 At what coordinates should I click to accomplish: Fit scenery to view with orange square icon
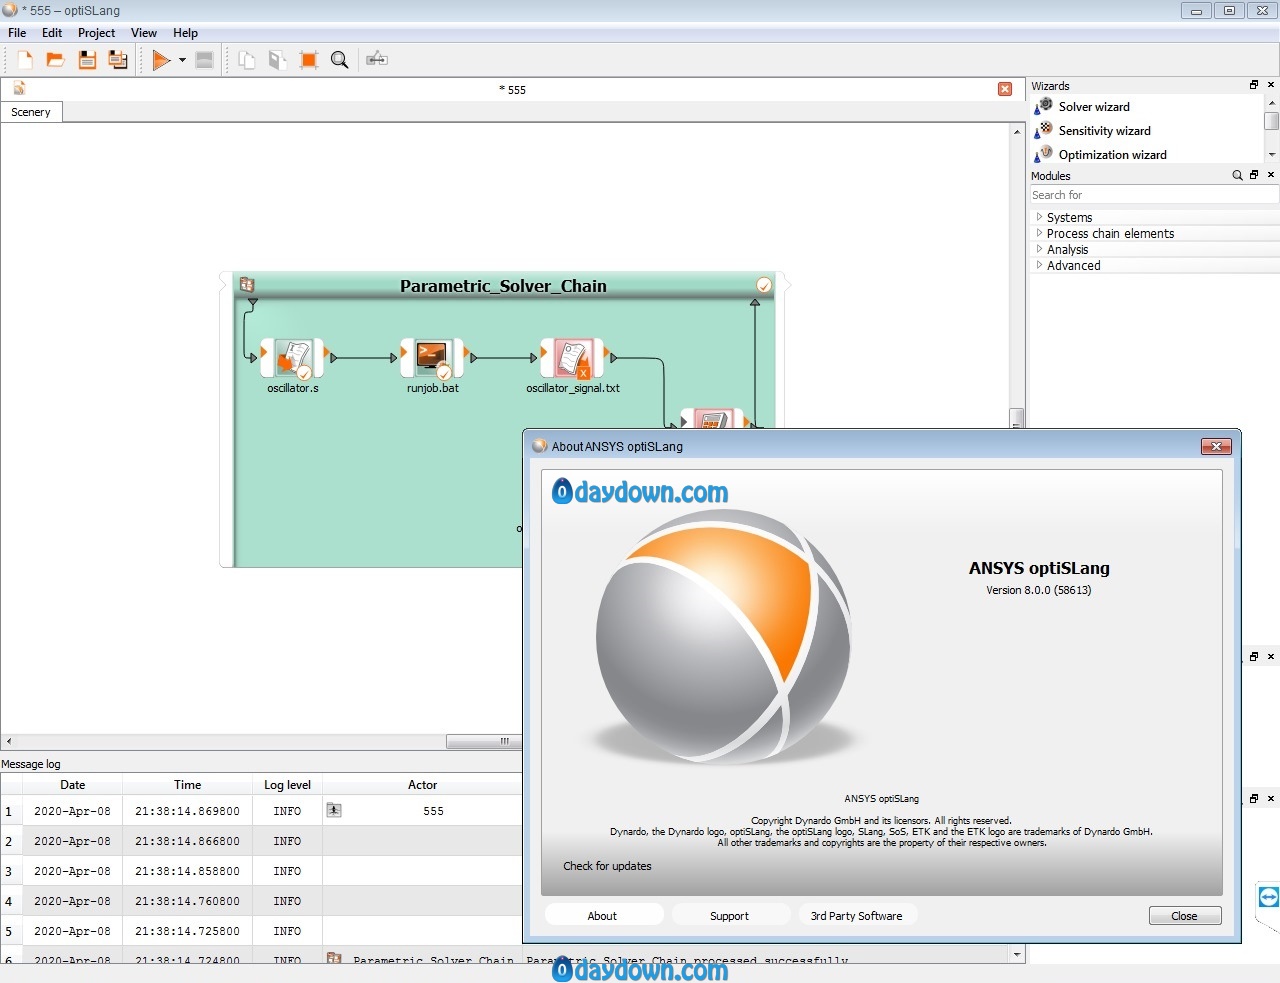pos(309,60)
